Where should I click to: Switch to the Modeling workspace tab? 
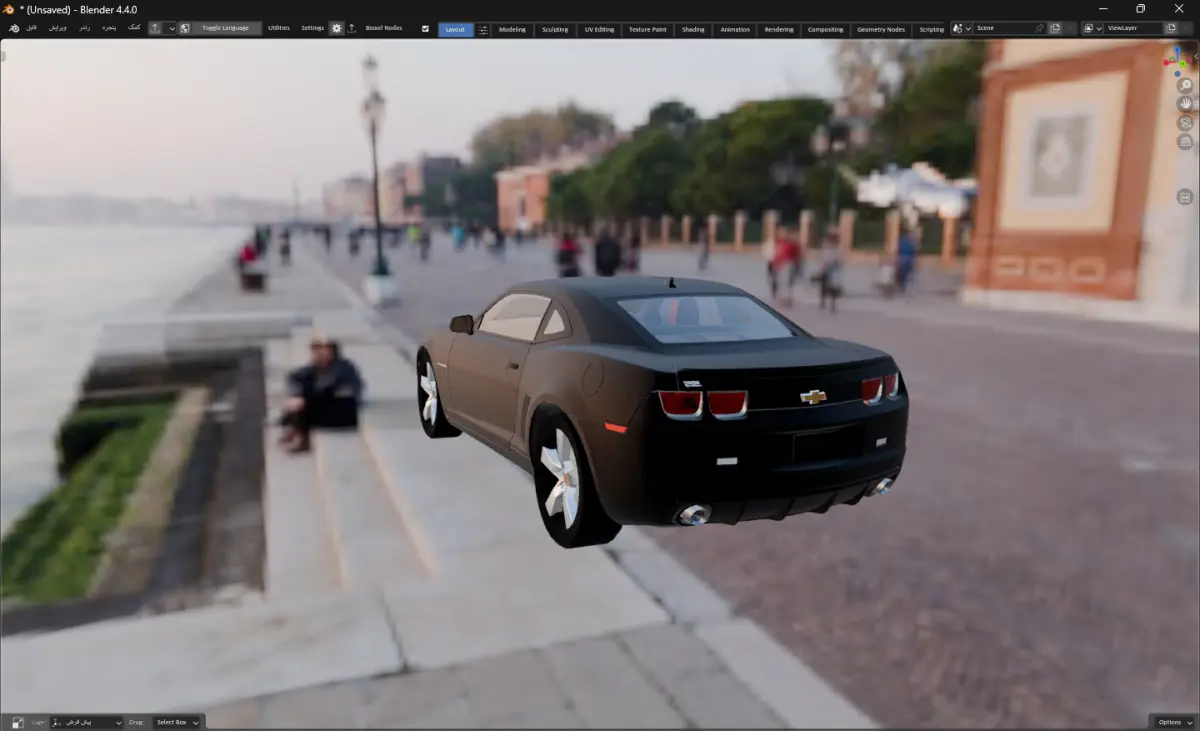[x=512, y=30]
